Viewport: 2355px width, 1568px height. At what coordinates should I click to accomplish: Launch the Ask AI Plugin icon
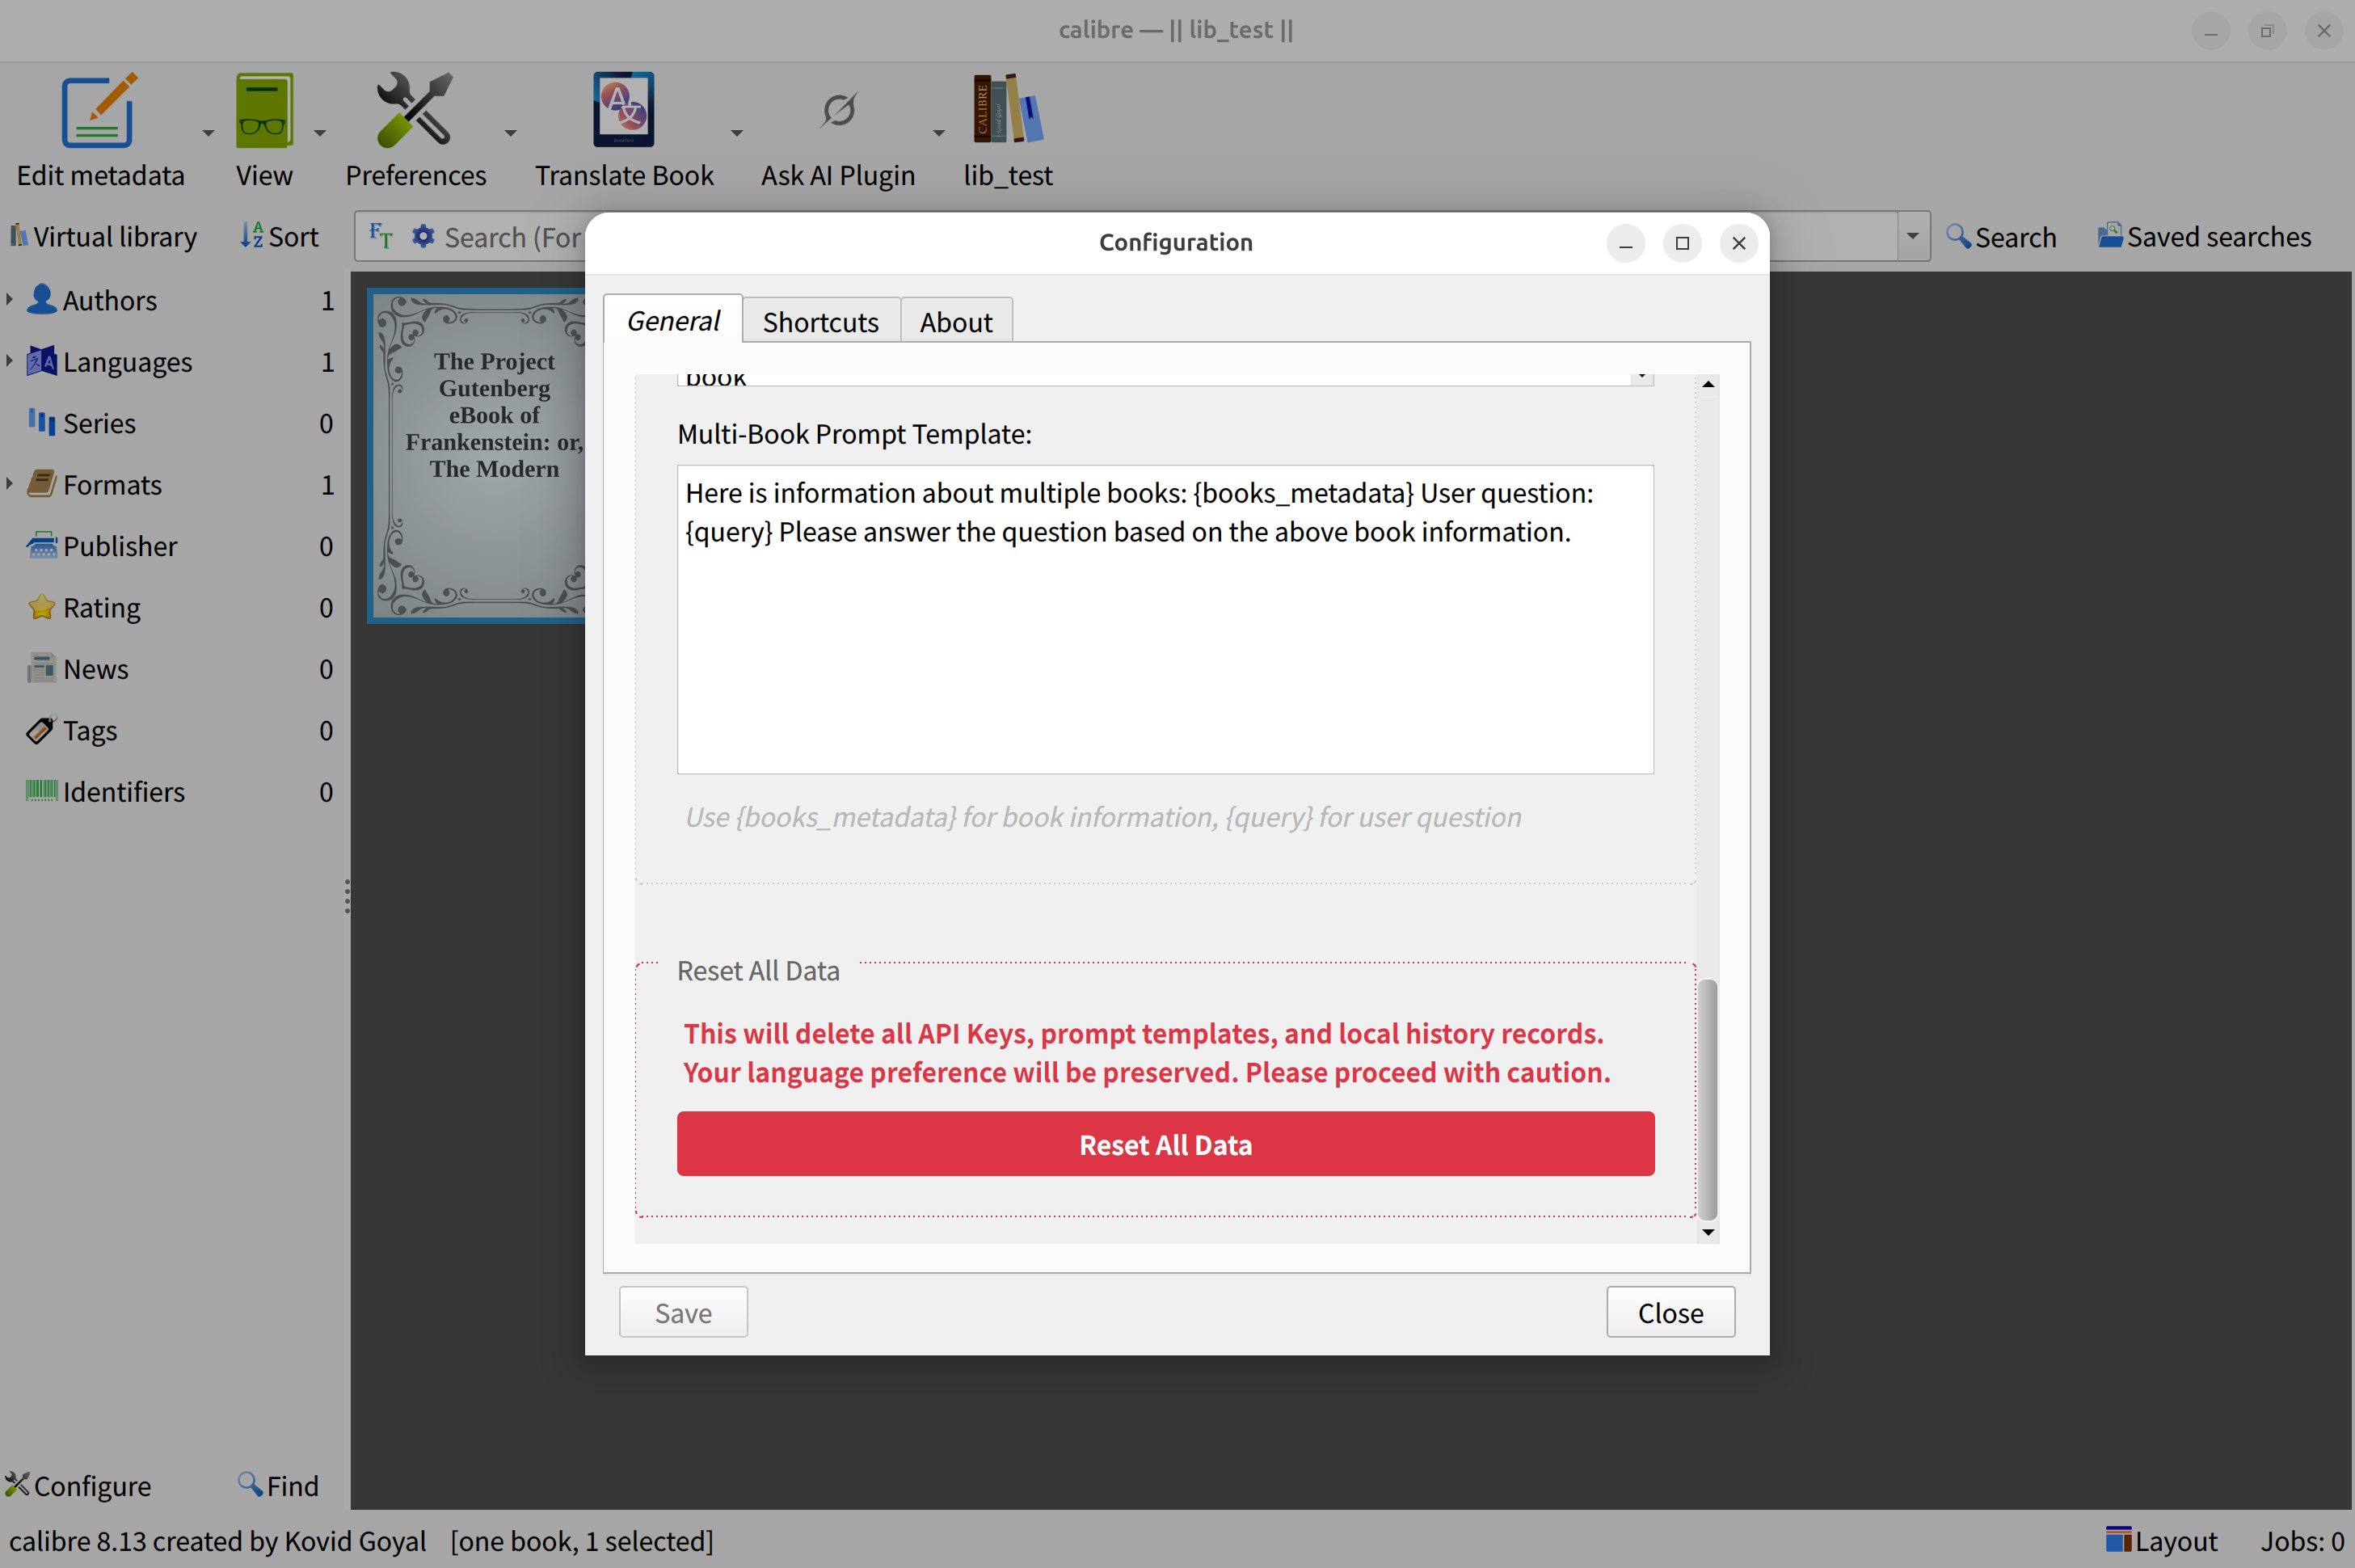tap(838, 111)
